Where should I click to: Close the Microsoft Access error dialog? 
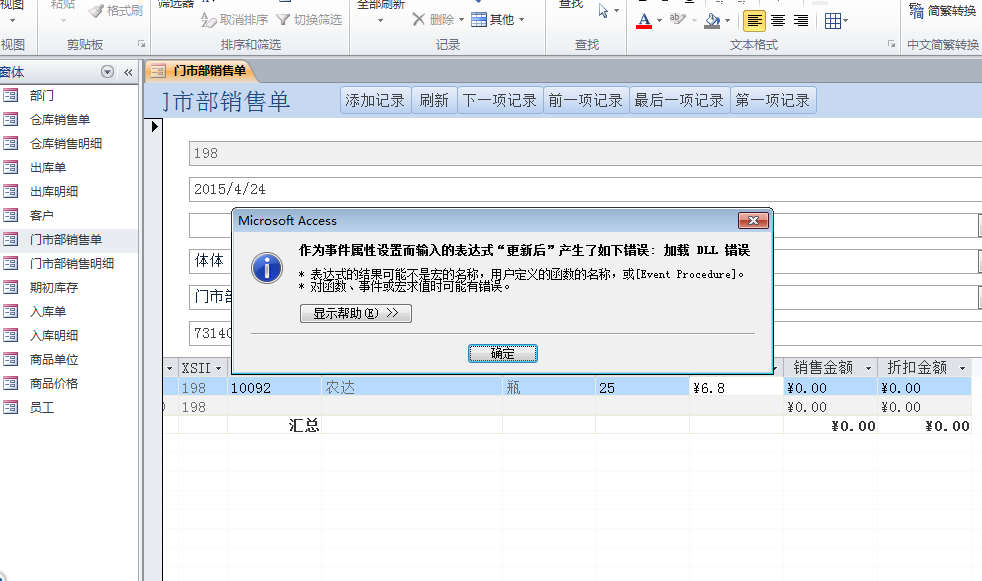coord(753,220)
